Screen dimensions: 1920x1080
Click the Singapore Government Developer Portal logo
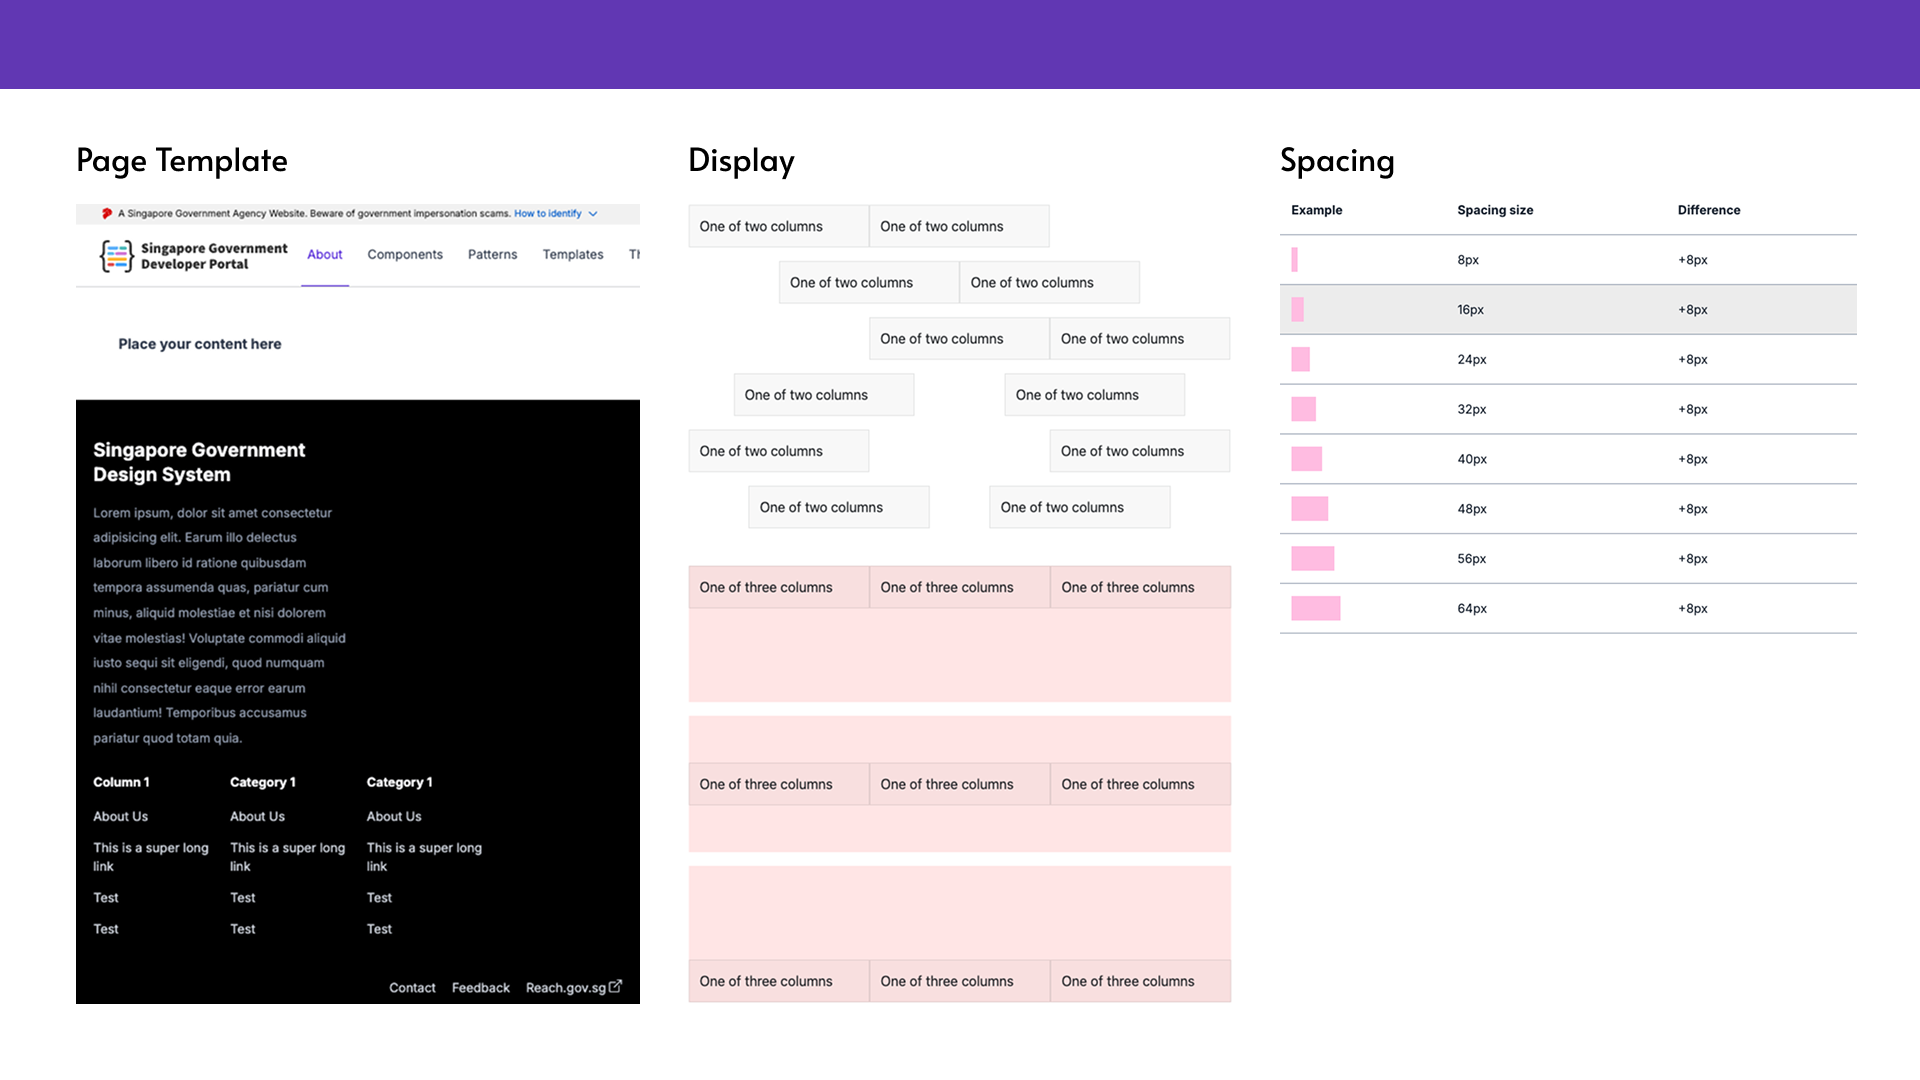click(x=117, y=256)
